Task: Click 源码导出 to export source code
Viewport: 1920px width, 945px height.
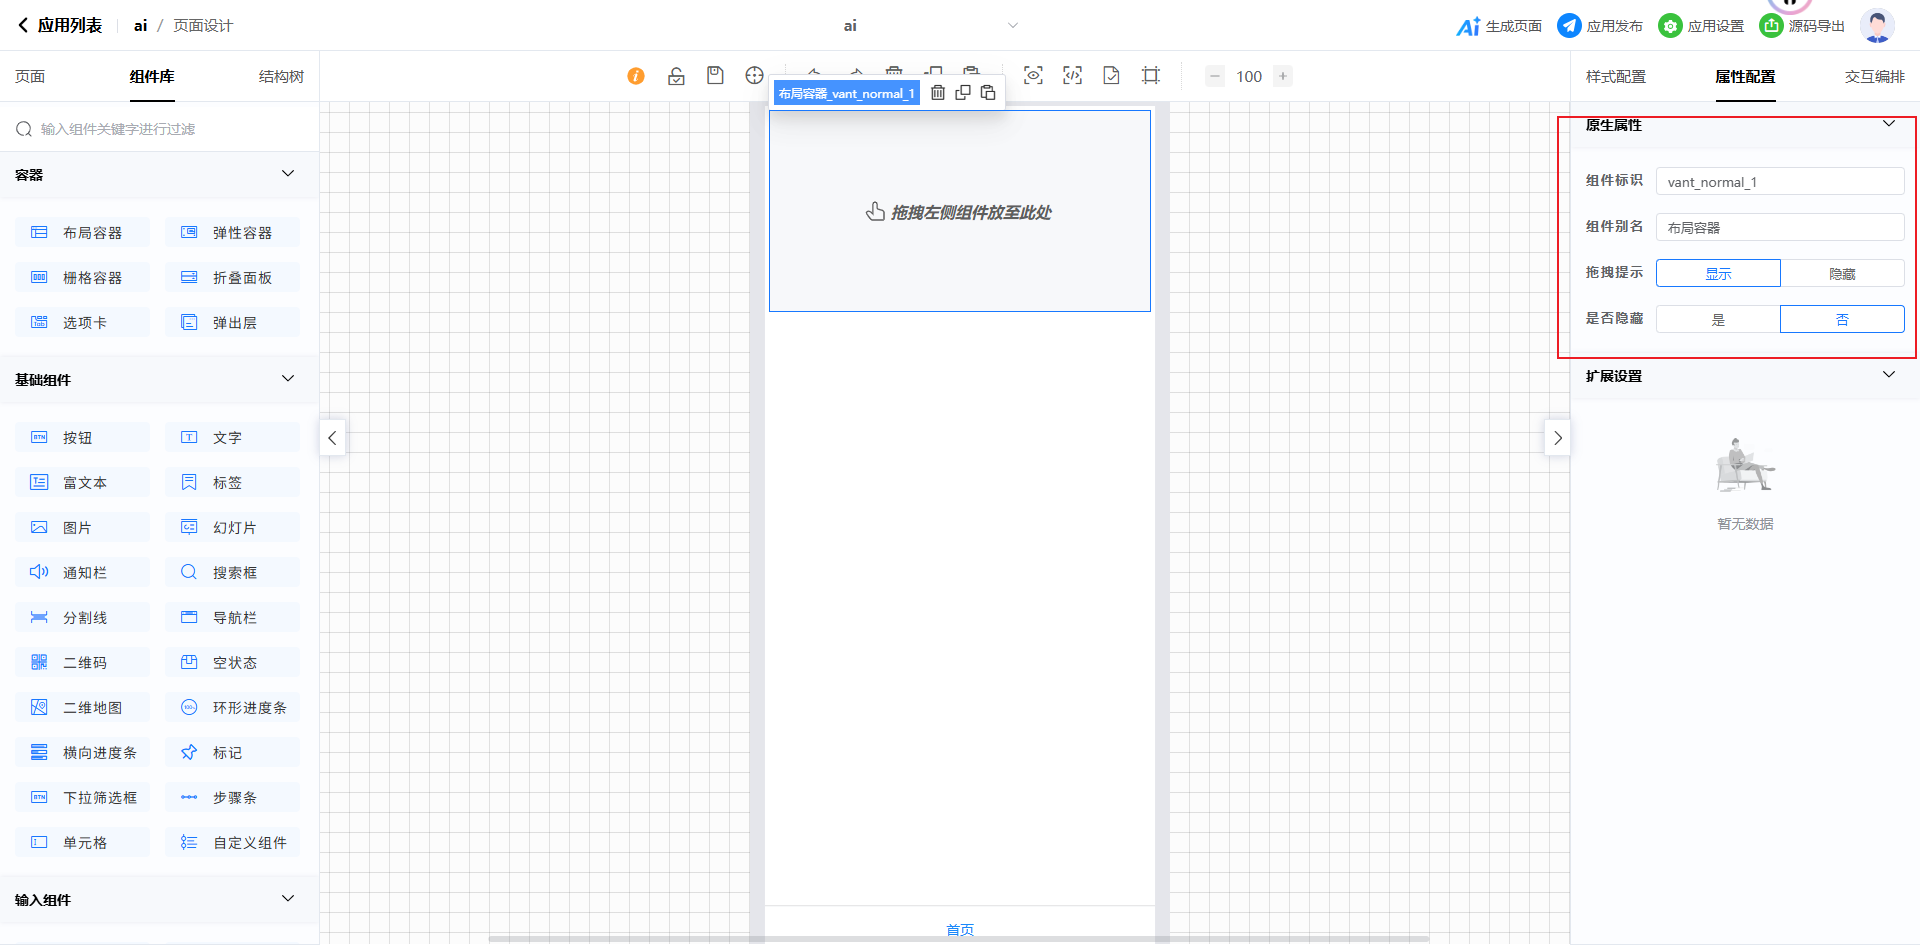Action: pos(1803,26)
